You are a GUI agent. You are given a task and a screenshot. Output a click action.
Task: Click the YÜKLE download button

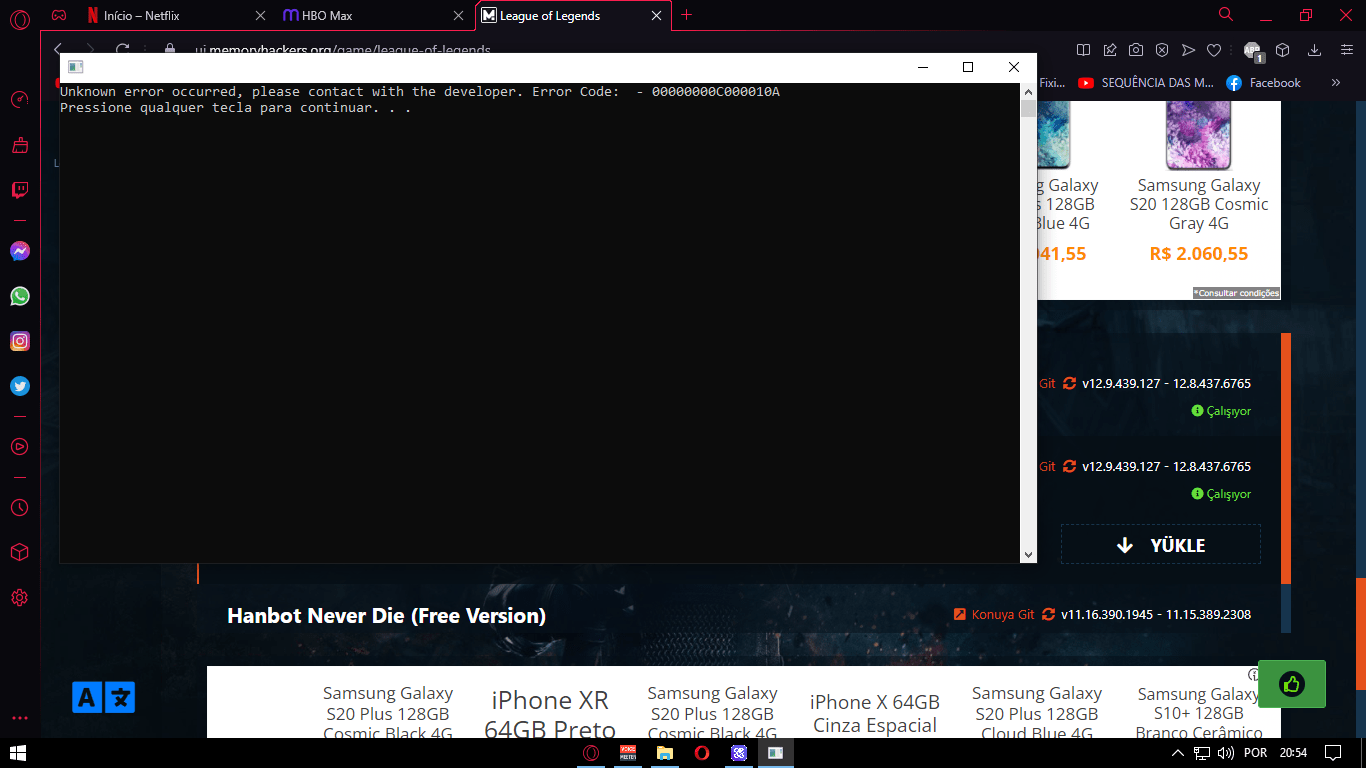[1161, 545]
